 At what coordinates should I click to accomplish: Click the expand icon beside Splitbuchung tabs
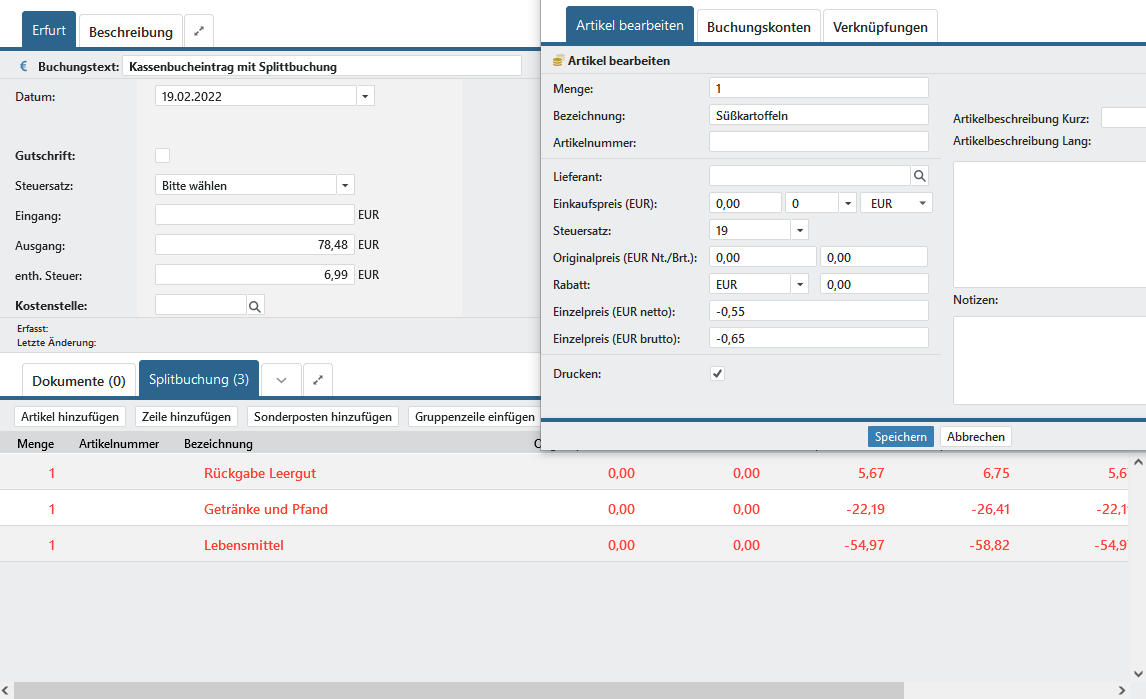point(318,380)
